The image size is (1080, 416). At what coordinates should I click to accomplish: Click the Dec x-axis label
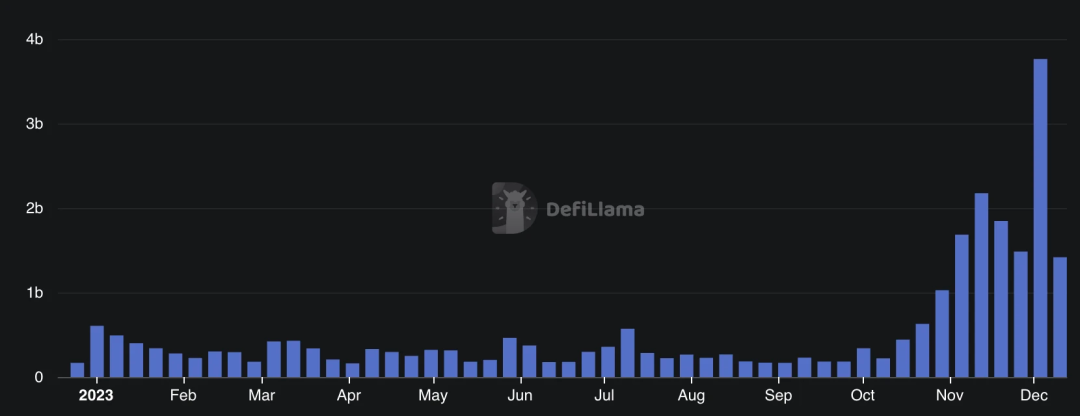point(1034,395)
